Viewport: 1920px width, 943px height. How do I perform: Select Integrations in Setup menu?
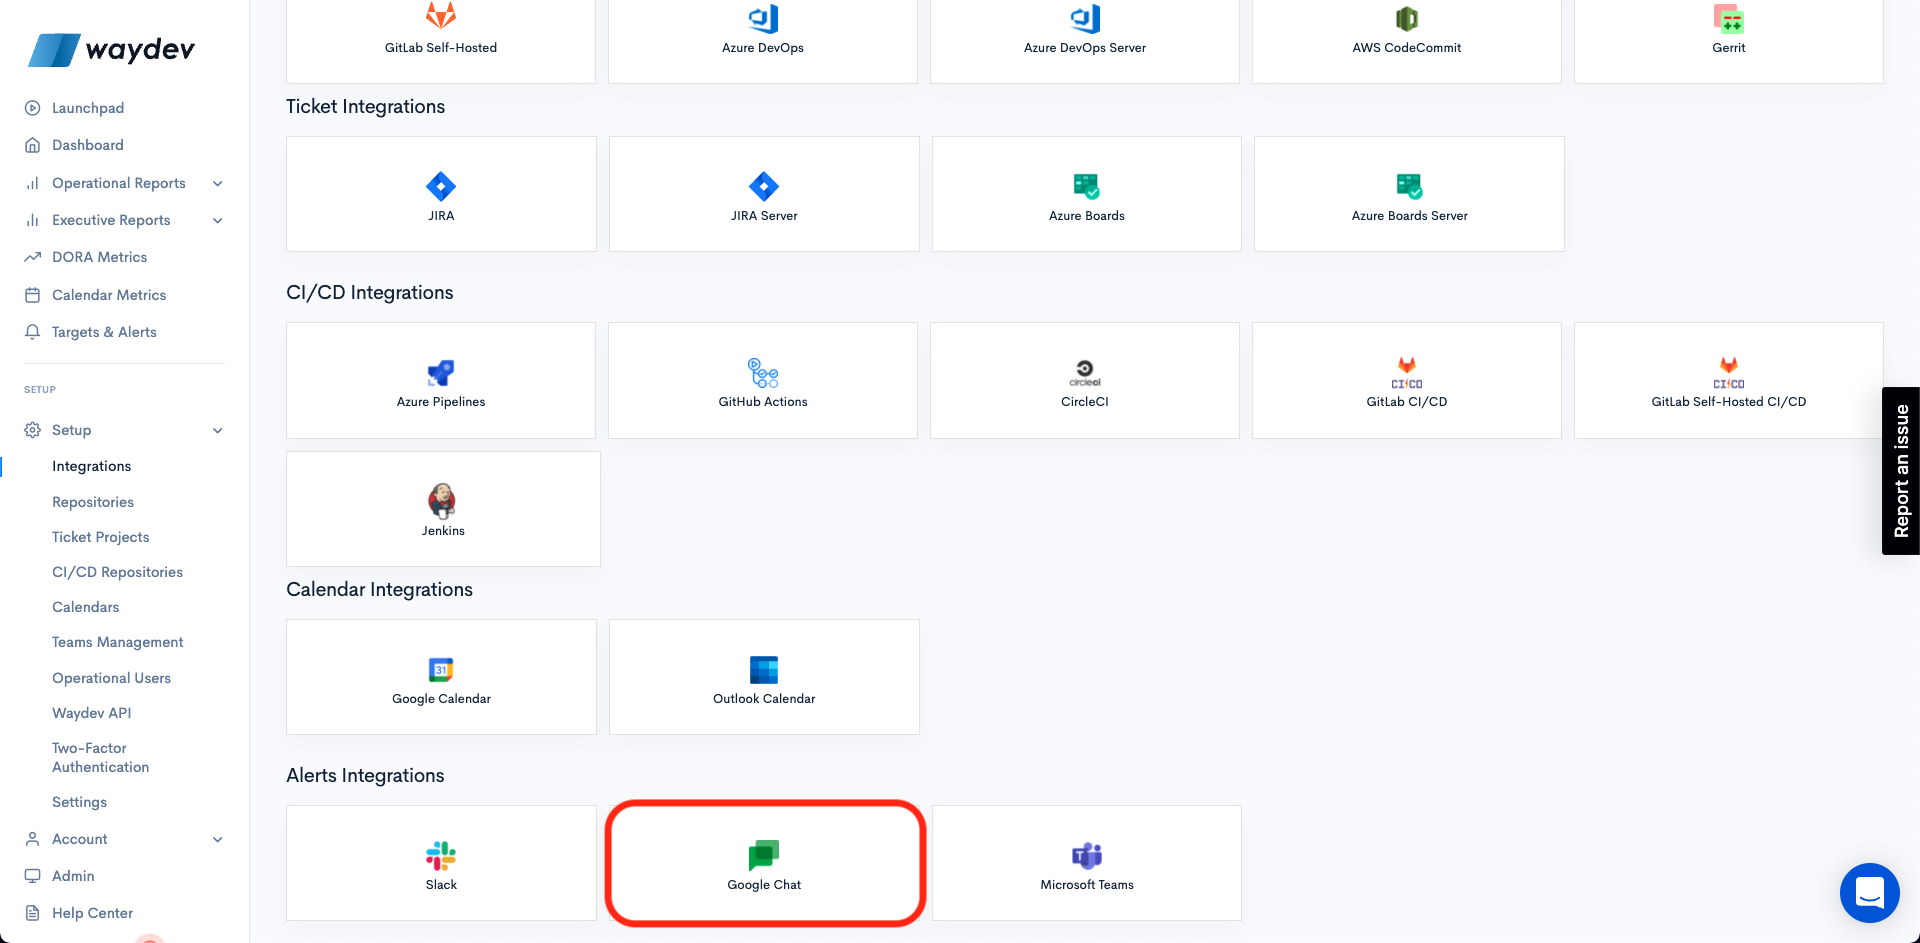[91, 466]
